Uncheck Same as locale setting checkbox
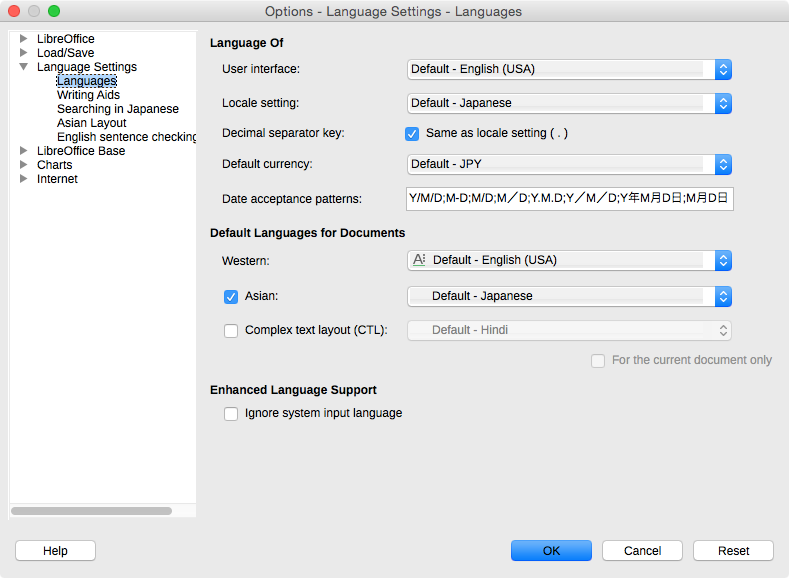The height and width of the screenshot is (578, 789). tap(412, 134)
